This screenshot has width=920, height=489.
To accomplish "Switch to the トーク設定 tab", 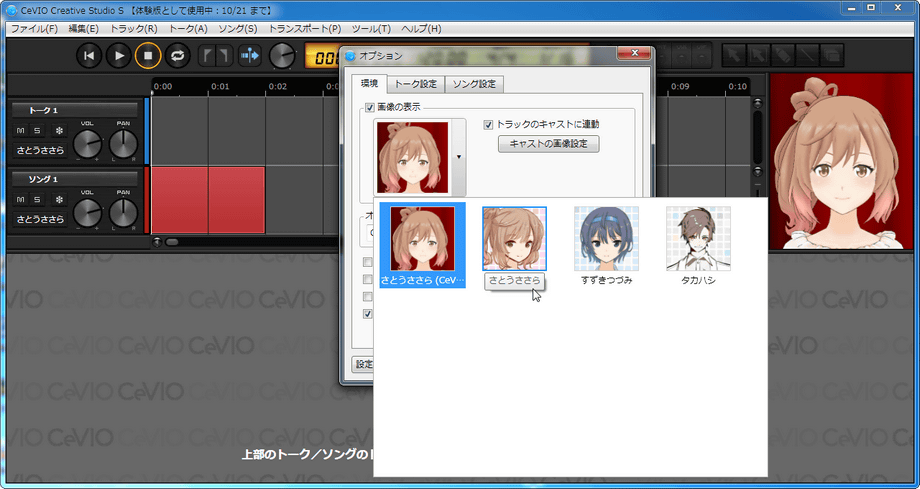I will point(415,84).
